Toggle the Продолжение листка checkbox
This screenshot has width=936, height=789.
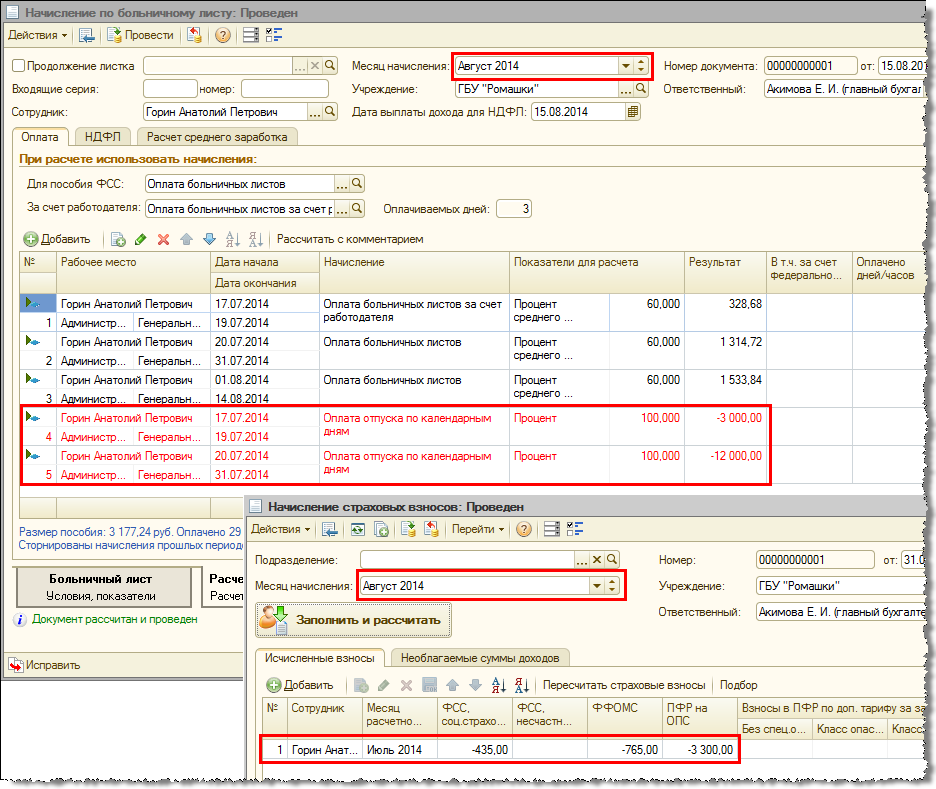tap(18, 66)
